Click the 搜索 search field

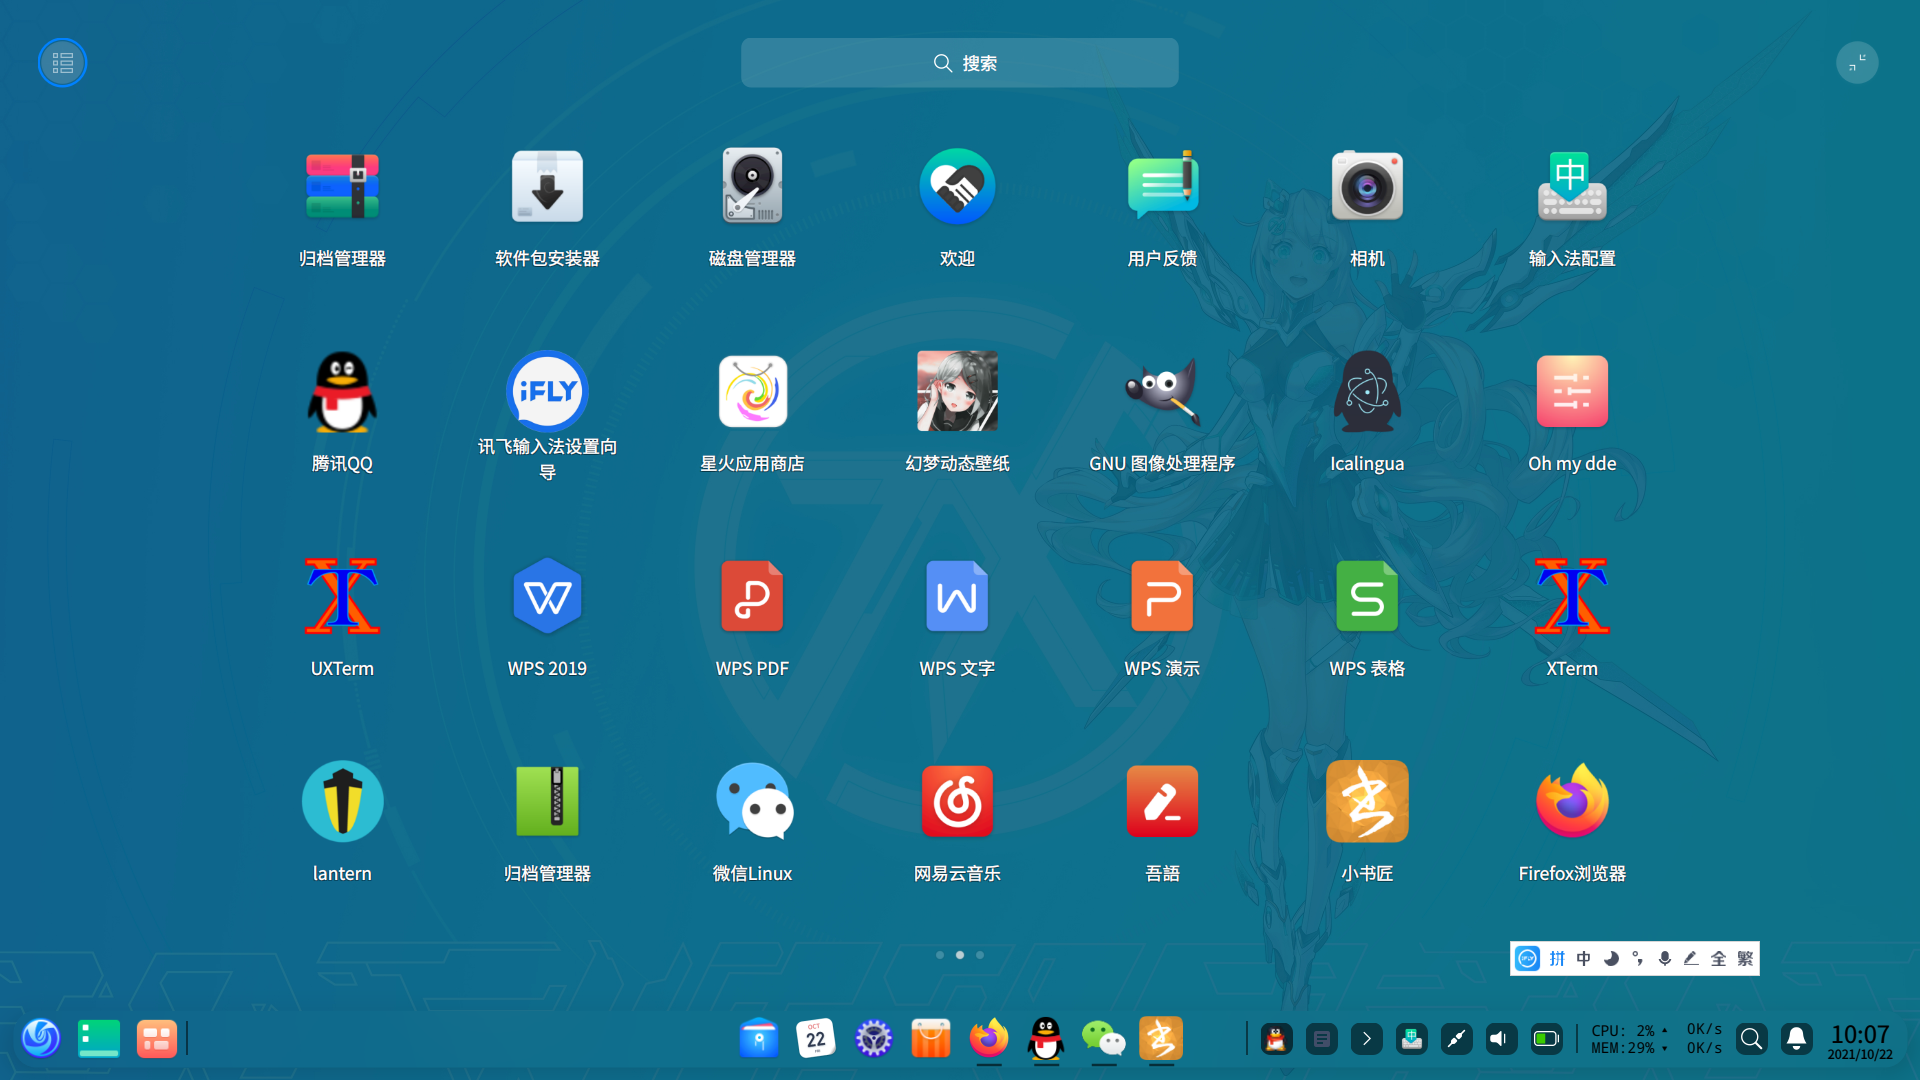click(x=959, y=63)
